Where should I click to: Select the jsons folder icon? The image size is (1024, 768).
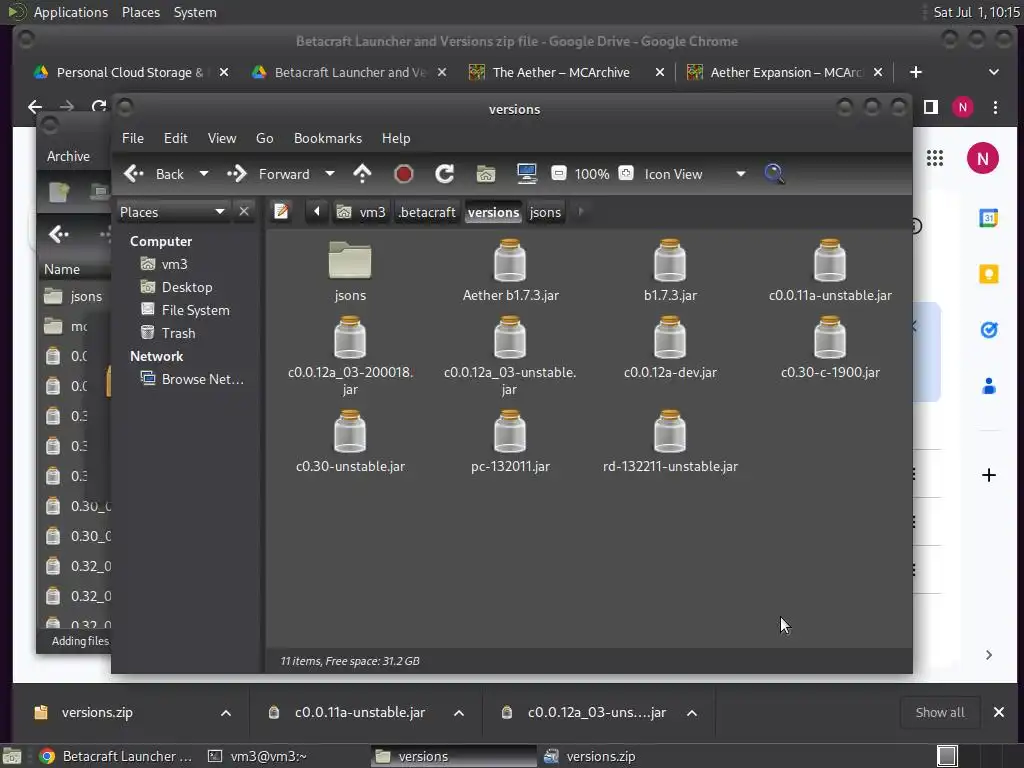click(x=350, y=270)
